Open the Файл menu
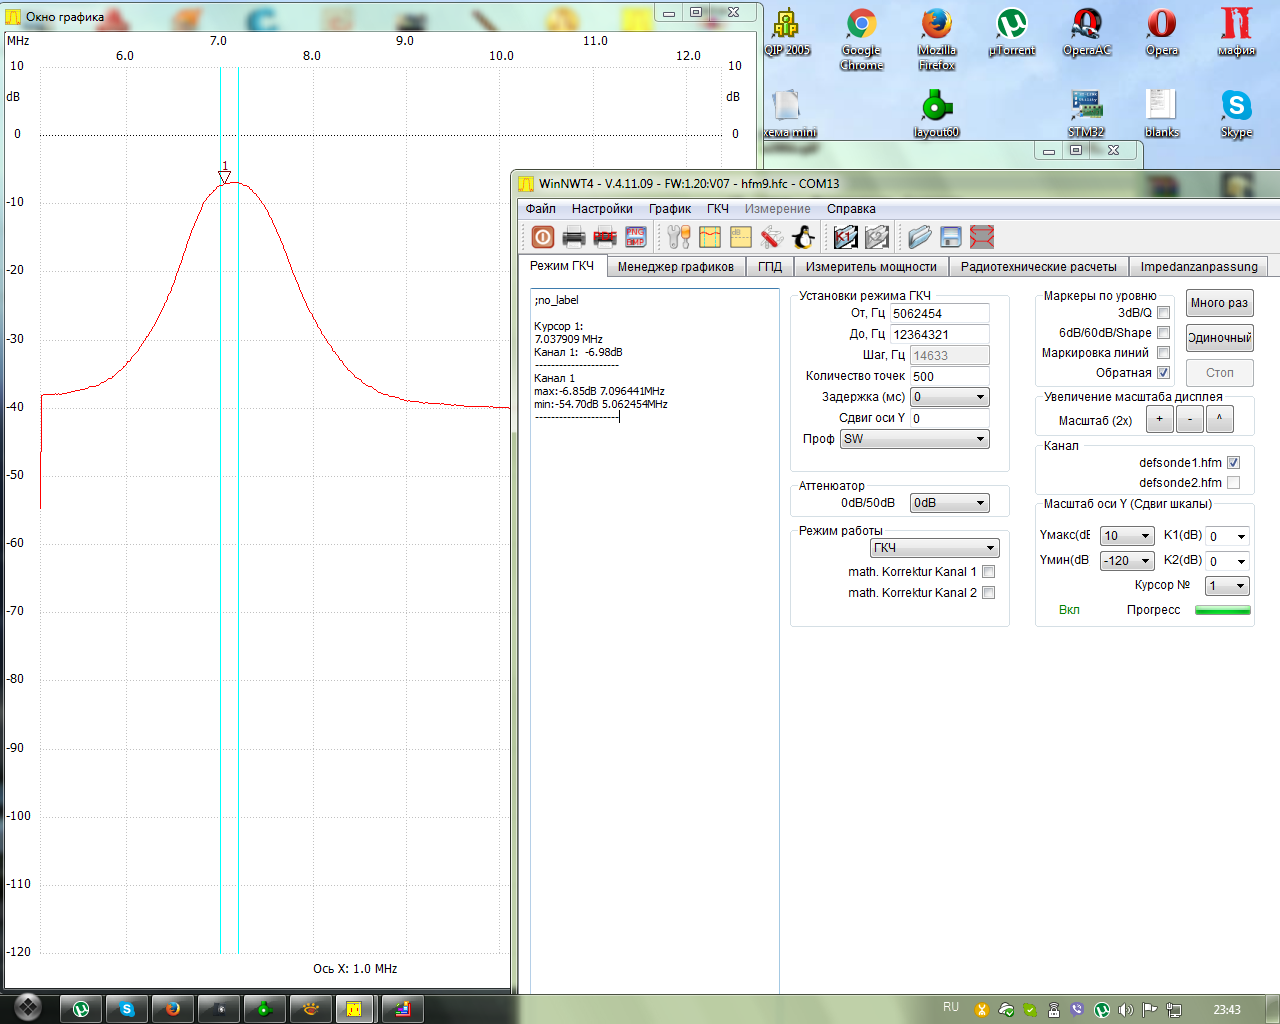1280x1024 pixels. (x=541, y=209)
